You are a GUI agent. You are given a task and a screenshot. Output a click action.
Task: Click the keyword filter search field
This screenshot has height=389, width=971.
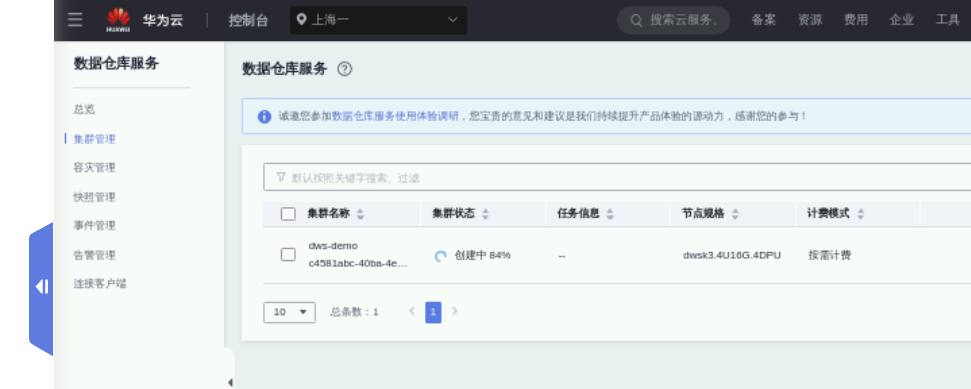pyautogui.click(x=617, y=177)
